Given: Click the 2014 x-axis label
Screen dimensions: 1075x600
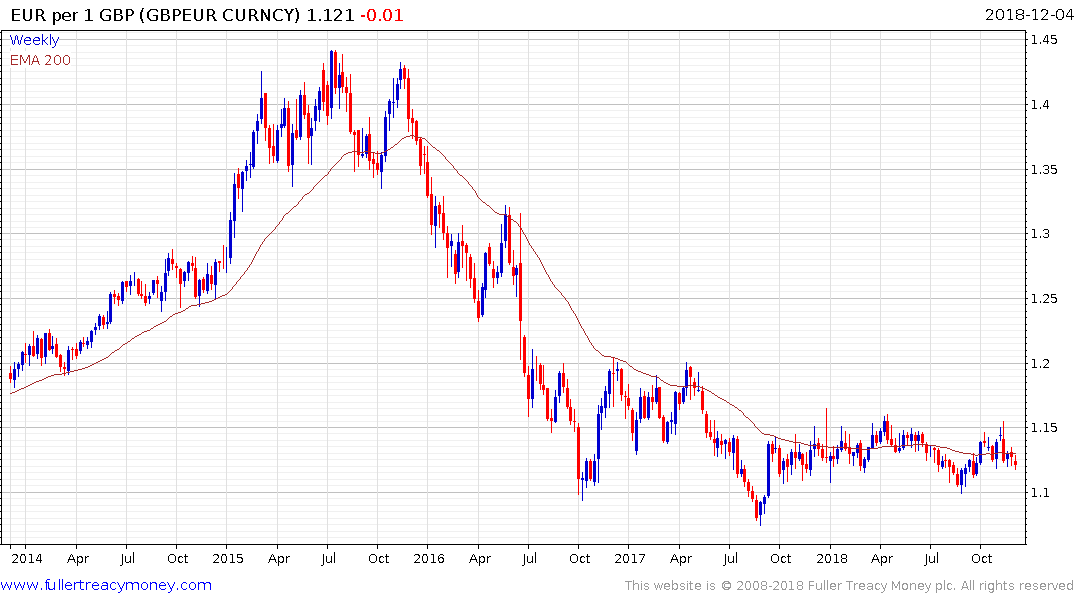Looking at the screenshot, I should tap(27, 558).
